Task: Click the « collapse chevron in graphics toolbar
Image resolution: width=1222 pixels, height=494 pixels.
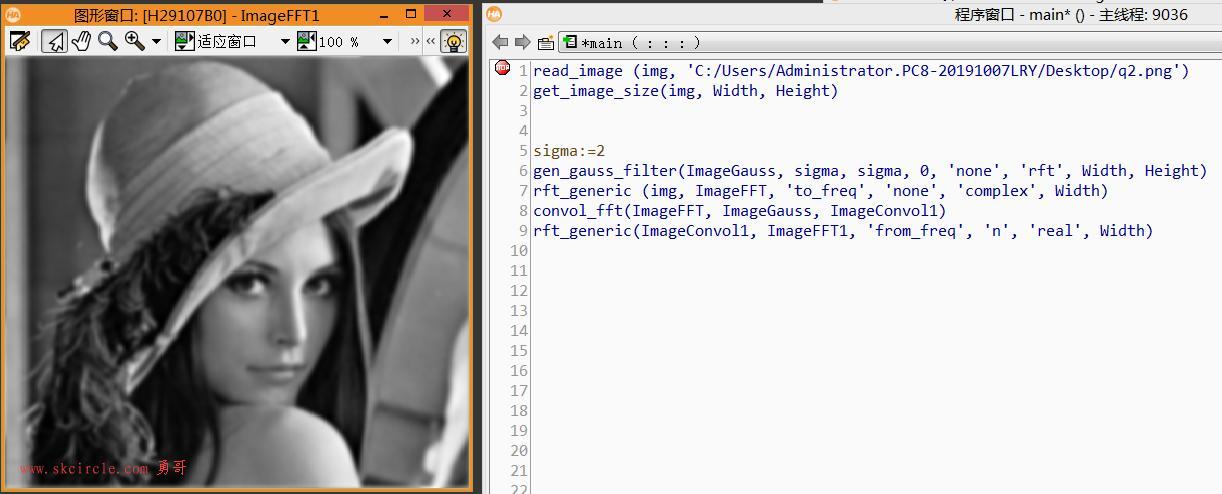Action: (431, 41)
